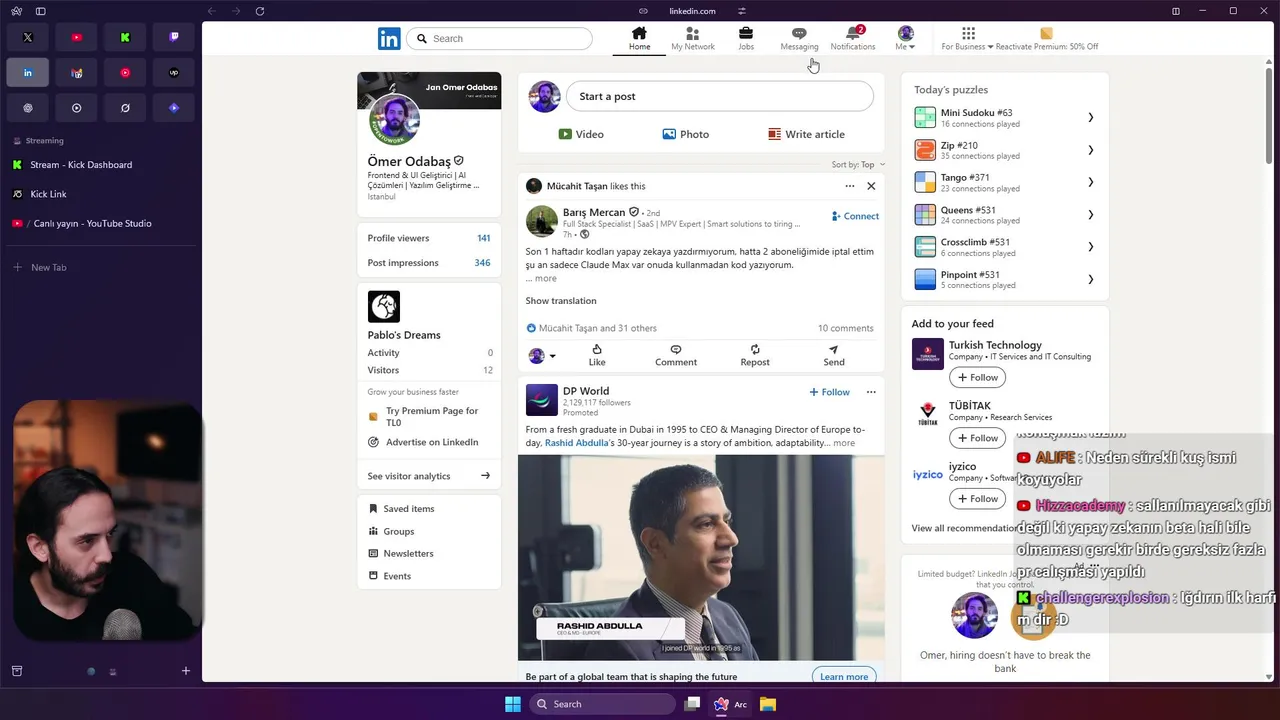Click the Windows taskbar Search box
The height and width of the screenshot is (720, 1280).
602,704
